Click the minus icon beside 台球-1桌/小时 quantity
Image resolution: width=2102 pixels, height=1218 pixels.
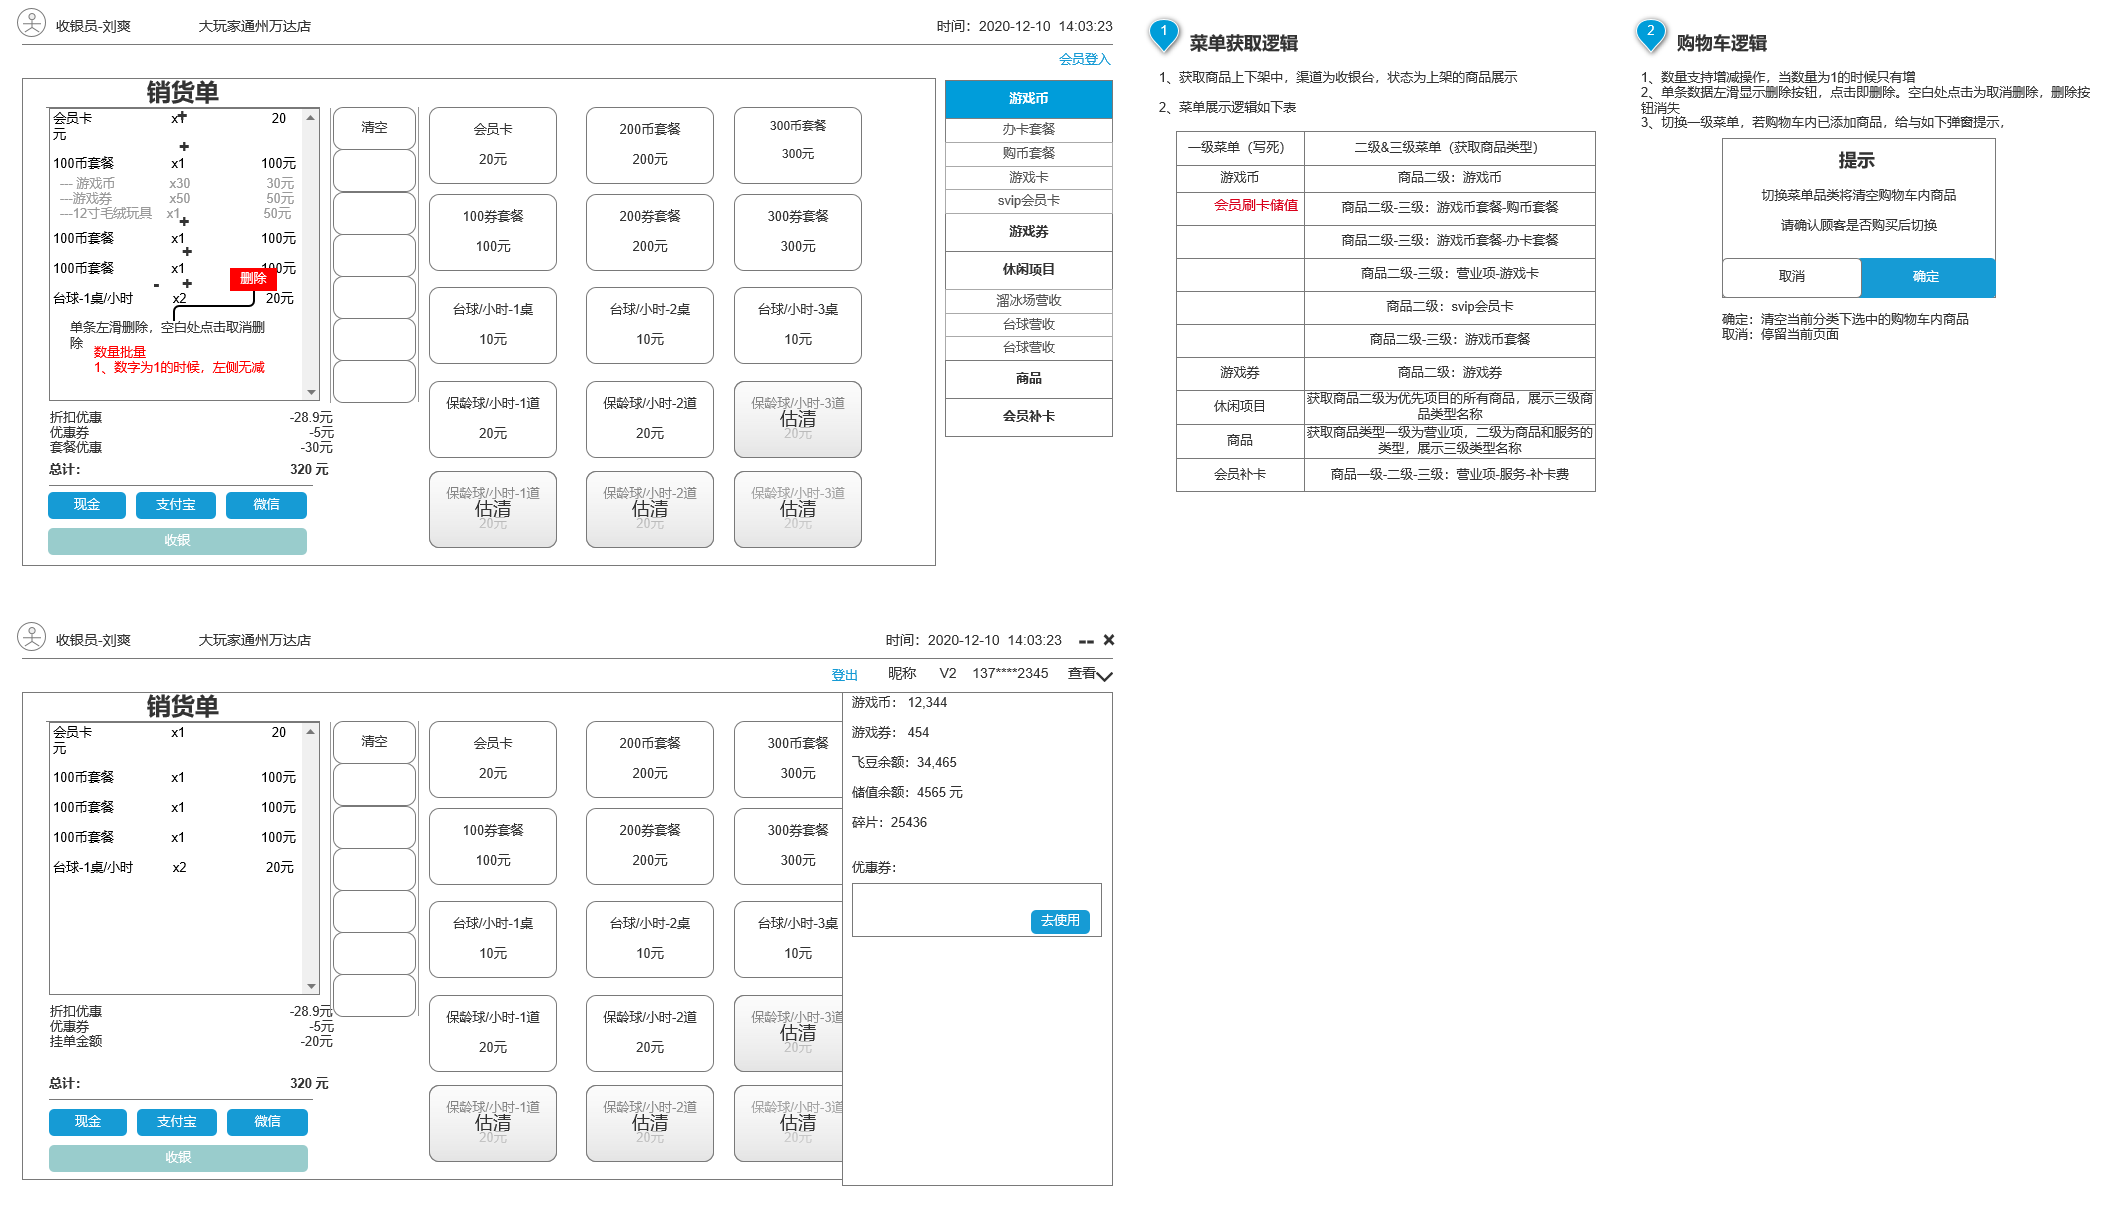click(x=156, y=286)
